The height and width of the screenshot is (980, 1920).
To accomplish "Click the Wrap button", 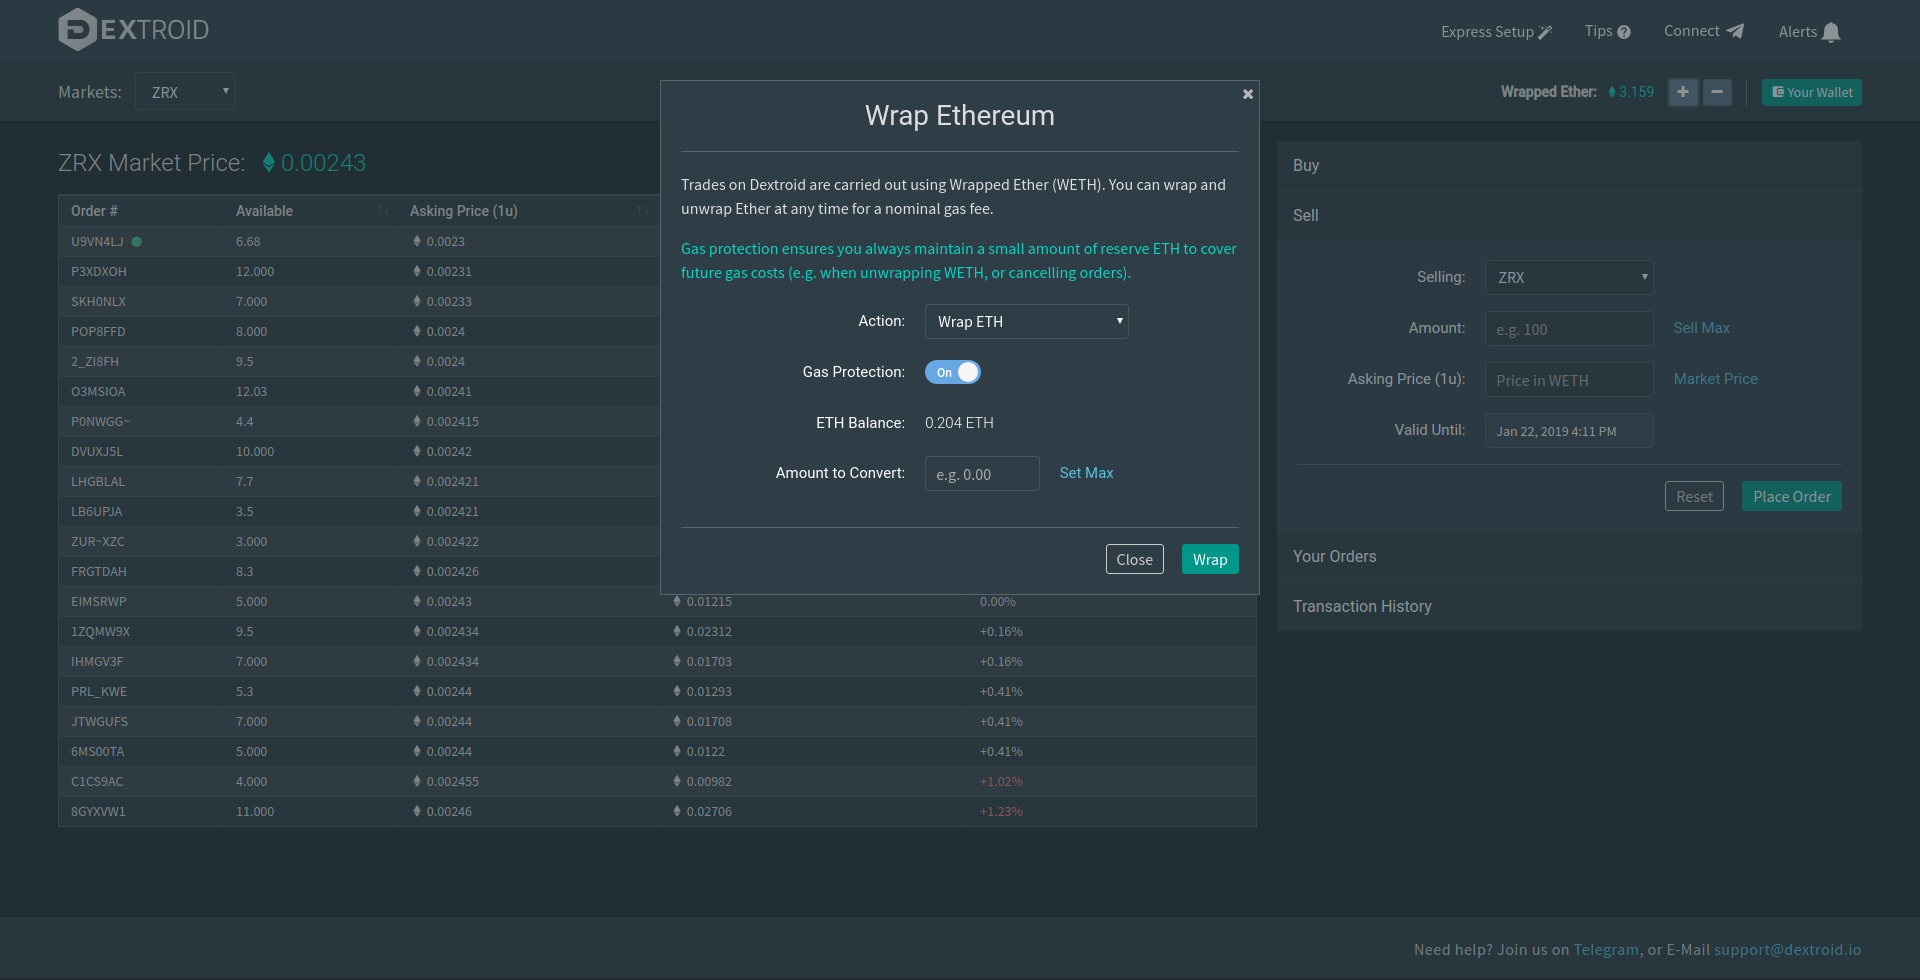I will click(x=1210, y=559).
